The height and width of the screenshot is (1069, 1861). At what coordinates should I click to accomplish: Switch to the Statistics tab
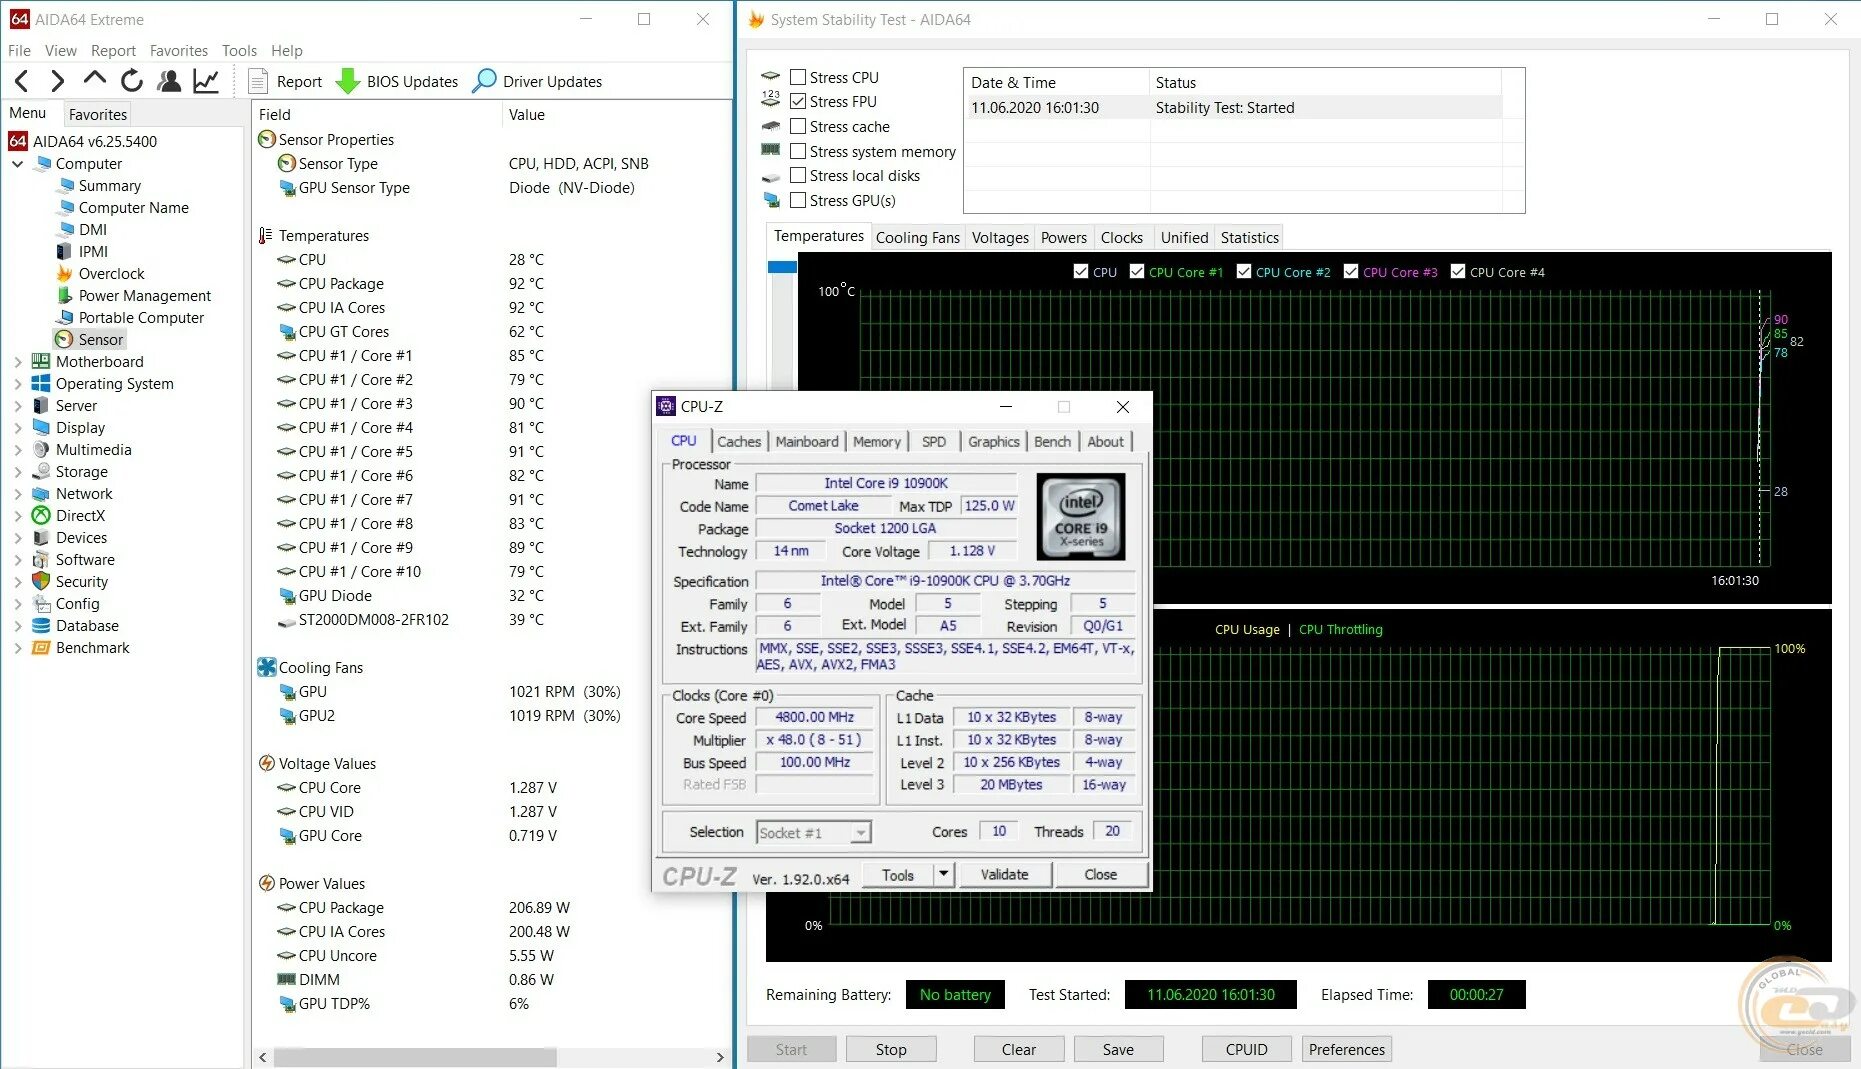1249,237
